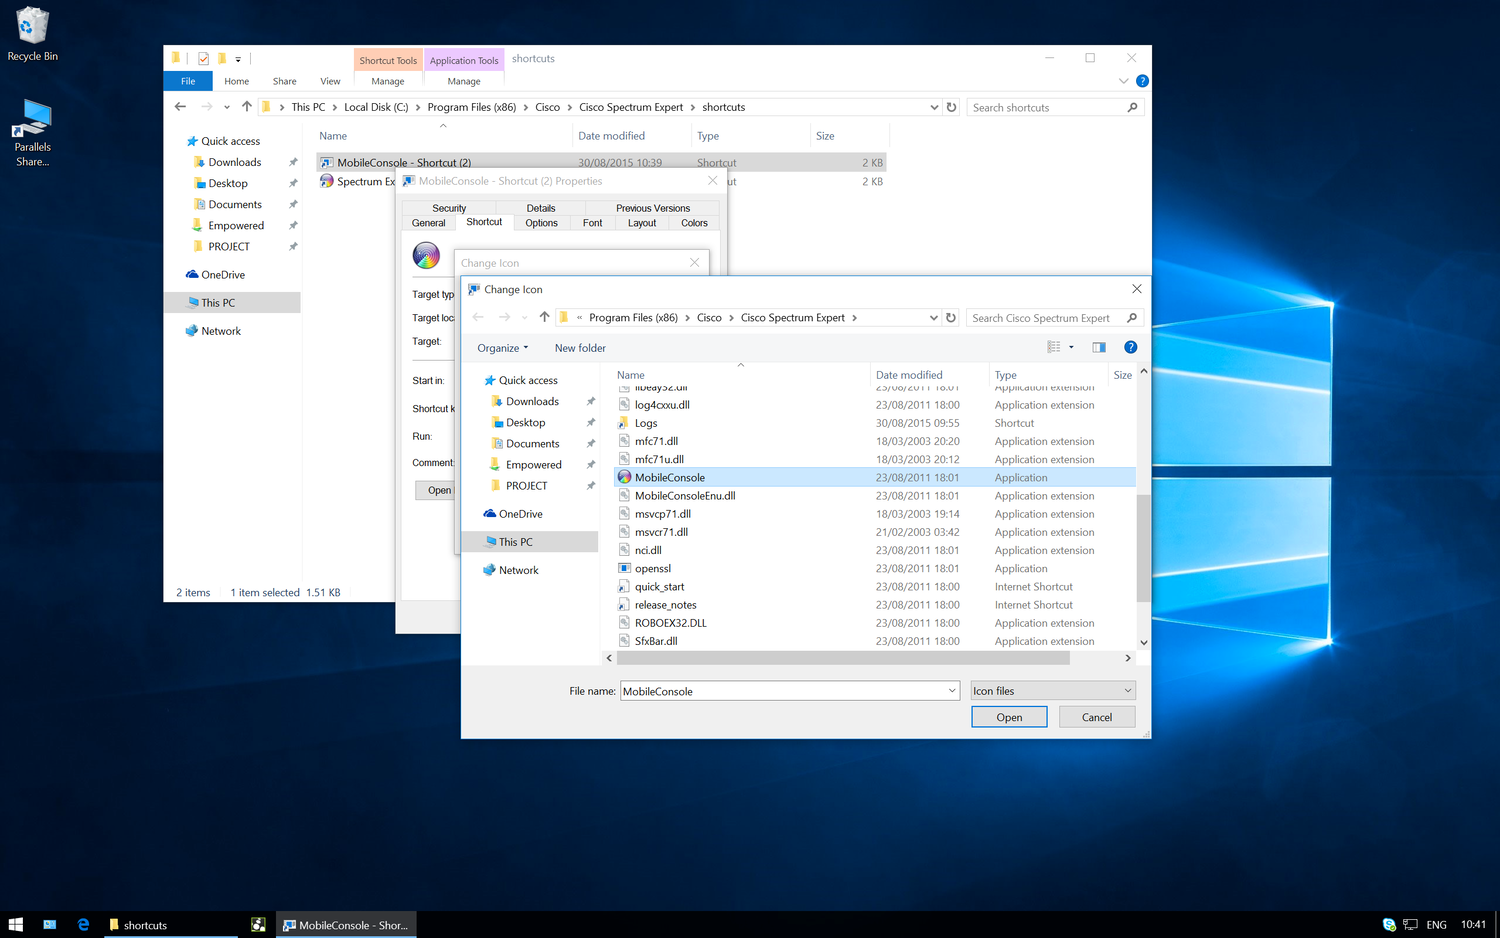Viewport: 1500px width, 938px height.
Task: Click the shortcuts taskbar button
Action: [170, 925]
